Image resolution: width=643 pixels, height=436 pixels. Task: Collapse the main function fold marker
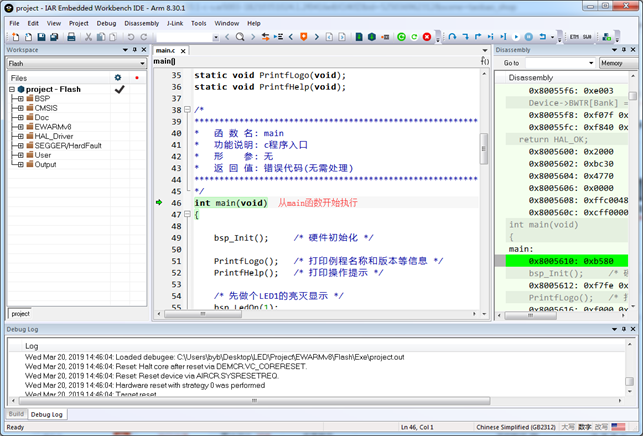[x=186, y=215]
